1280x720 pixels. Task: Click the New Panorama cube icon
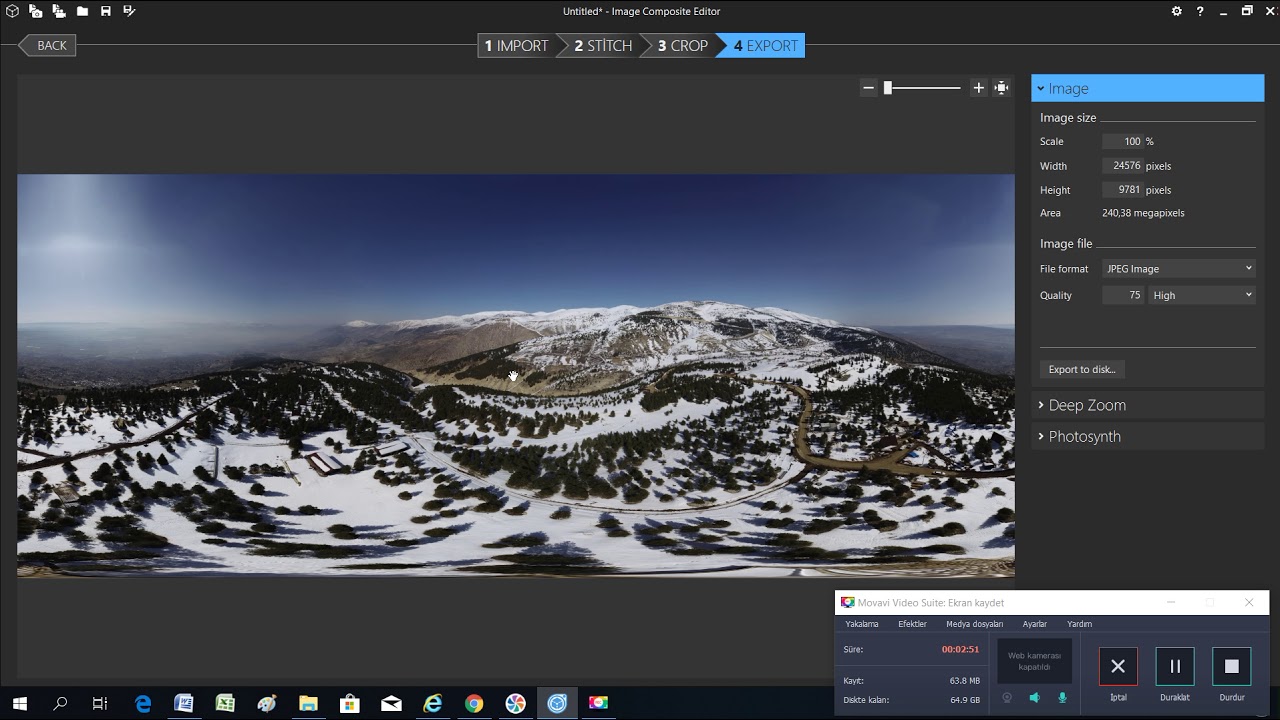12,11
